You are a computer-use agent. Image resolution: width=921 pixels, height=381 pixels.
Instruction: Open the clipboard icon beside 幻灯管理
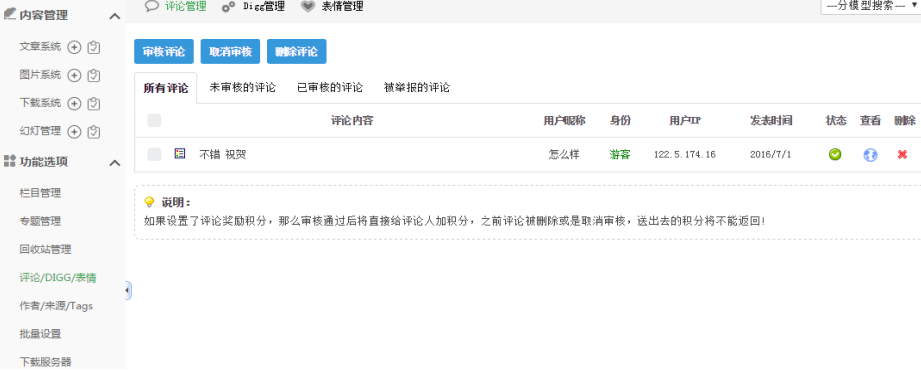point(94,132)
